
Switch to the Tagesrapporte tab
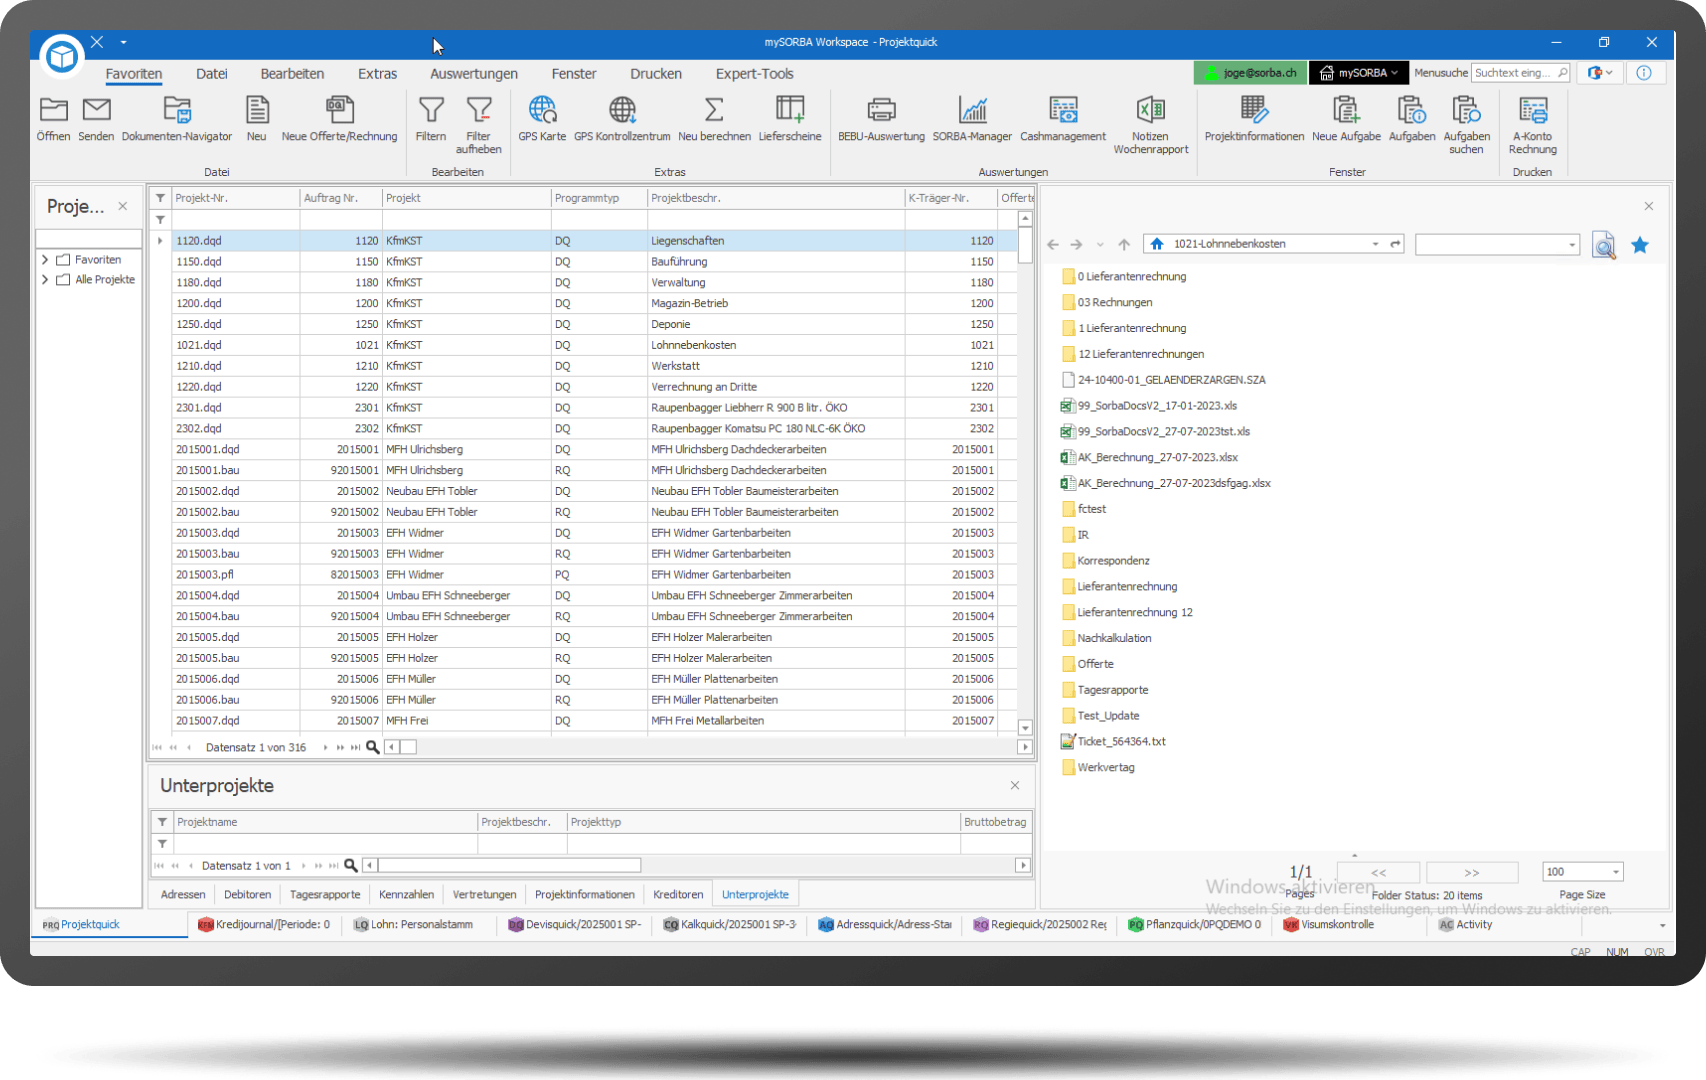point(325,895)
